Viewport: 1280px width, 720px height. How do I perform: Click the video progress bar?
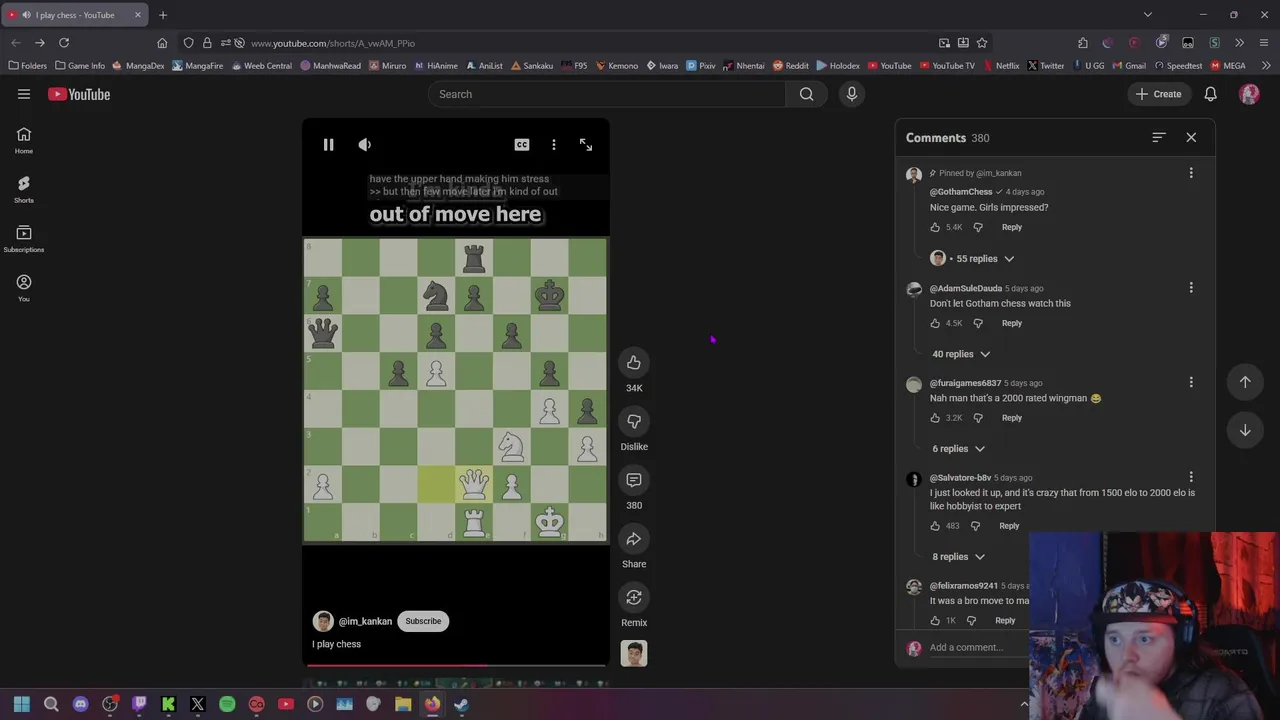[456, 665]
